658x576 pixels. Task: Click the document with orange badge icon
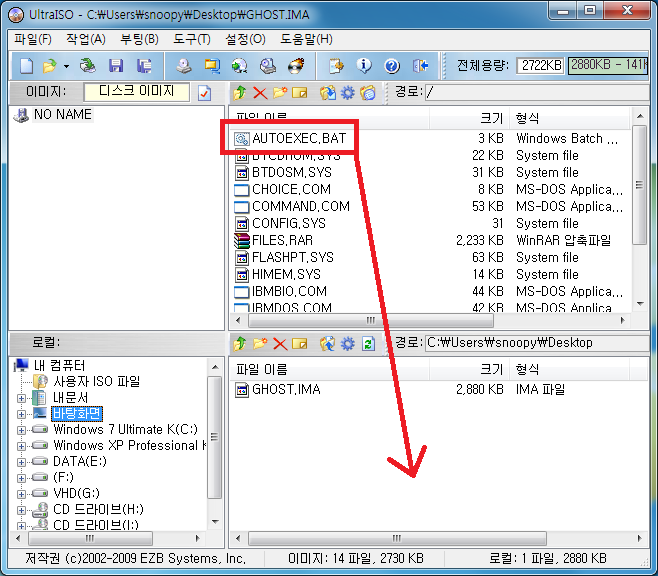pos(295,66)
